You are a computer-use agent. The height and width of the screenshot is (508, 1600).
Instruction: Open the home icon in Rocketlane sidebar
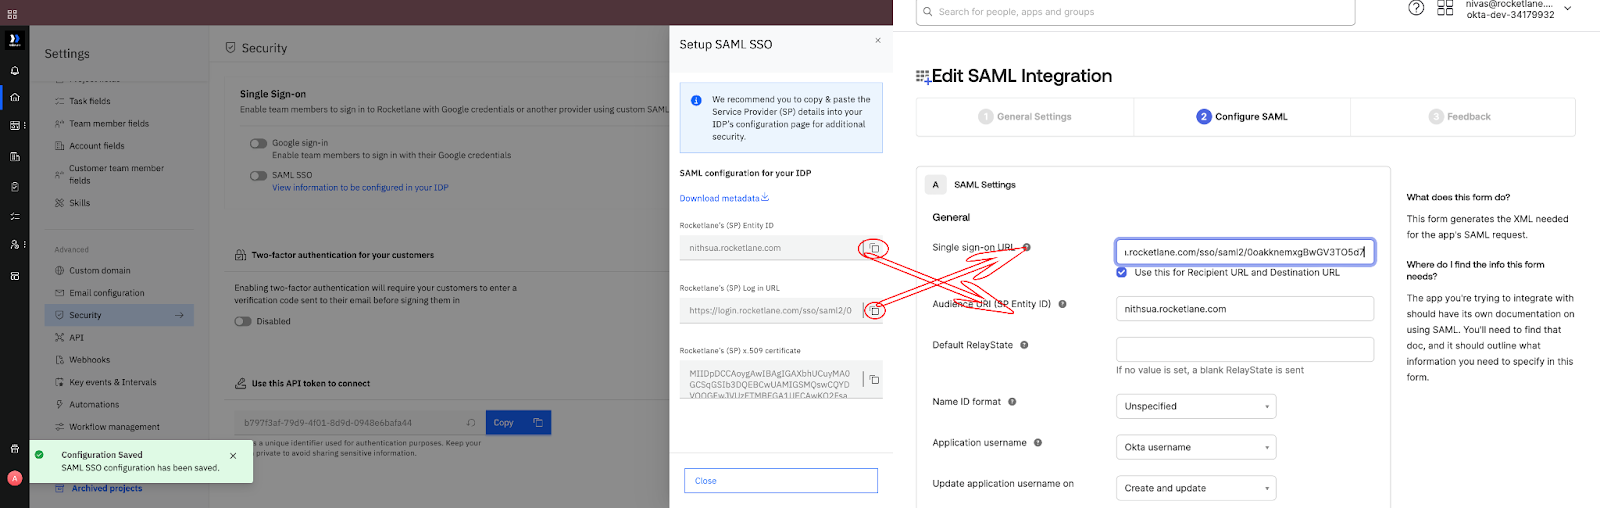click(14, 98)
